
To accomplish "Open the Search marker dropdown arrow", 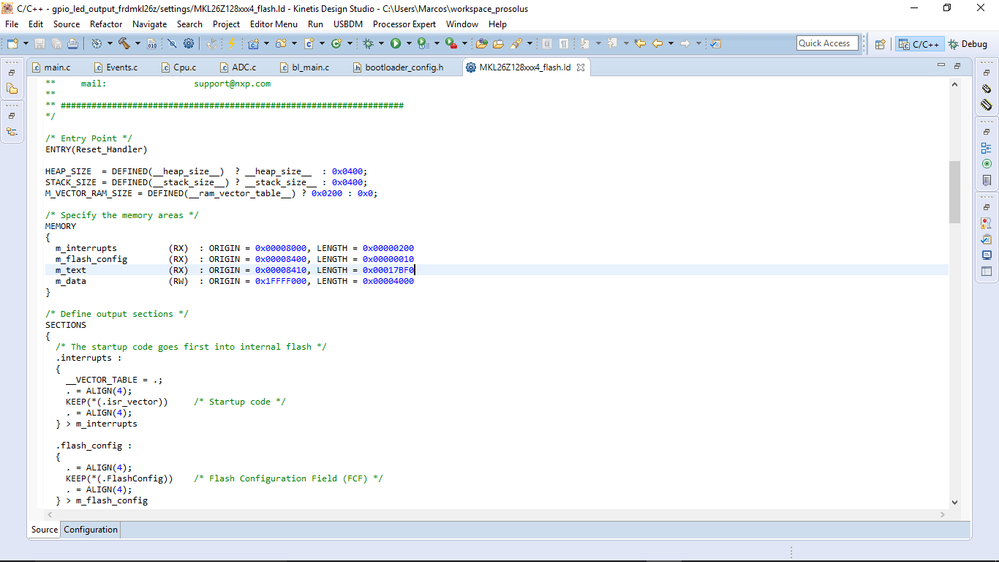I will click(529, 43).
